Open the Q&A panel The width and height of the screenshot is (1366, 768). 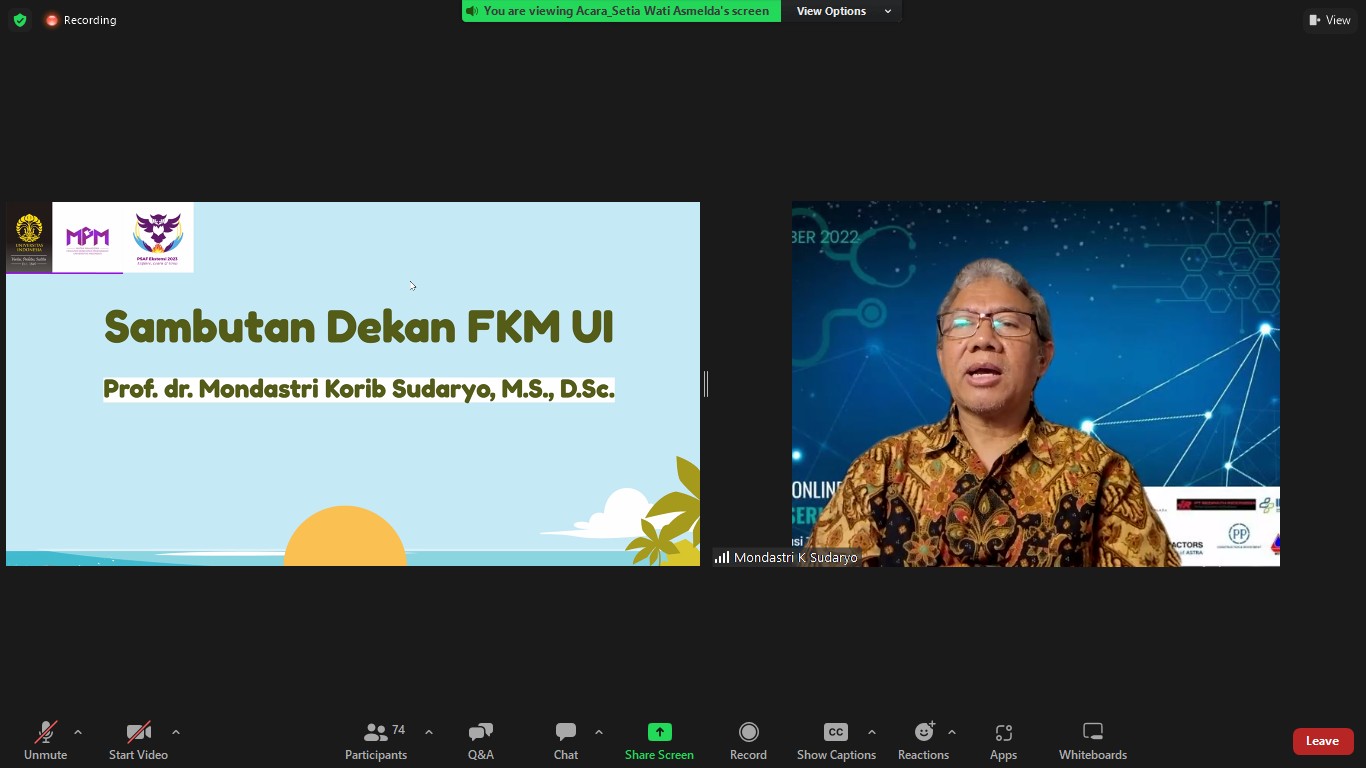click(x=480, y=740)
